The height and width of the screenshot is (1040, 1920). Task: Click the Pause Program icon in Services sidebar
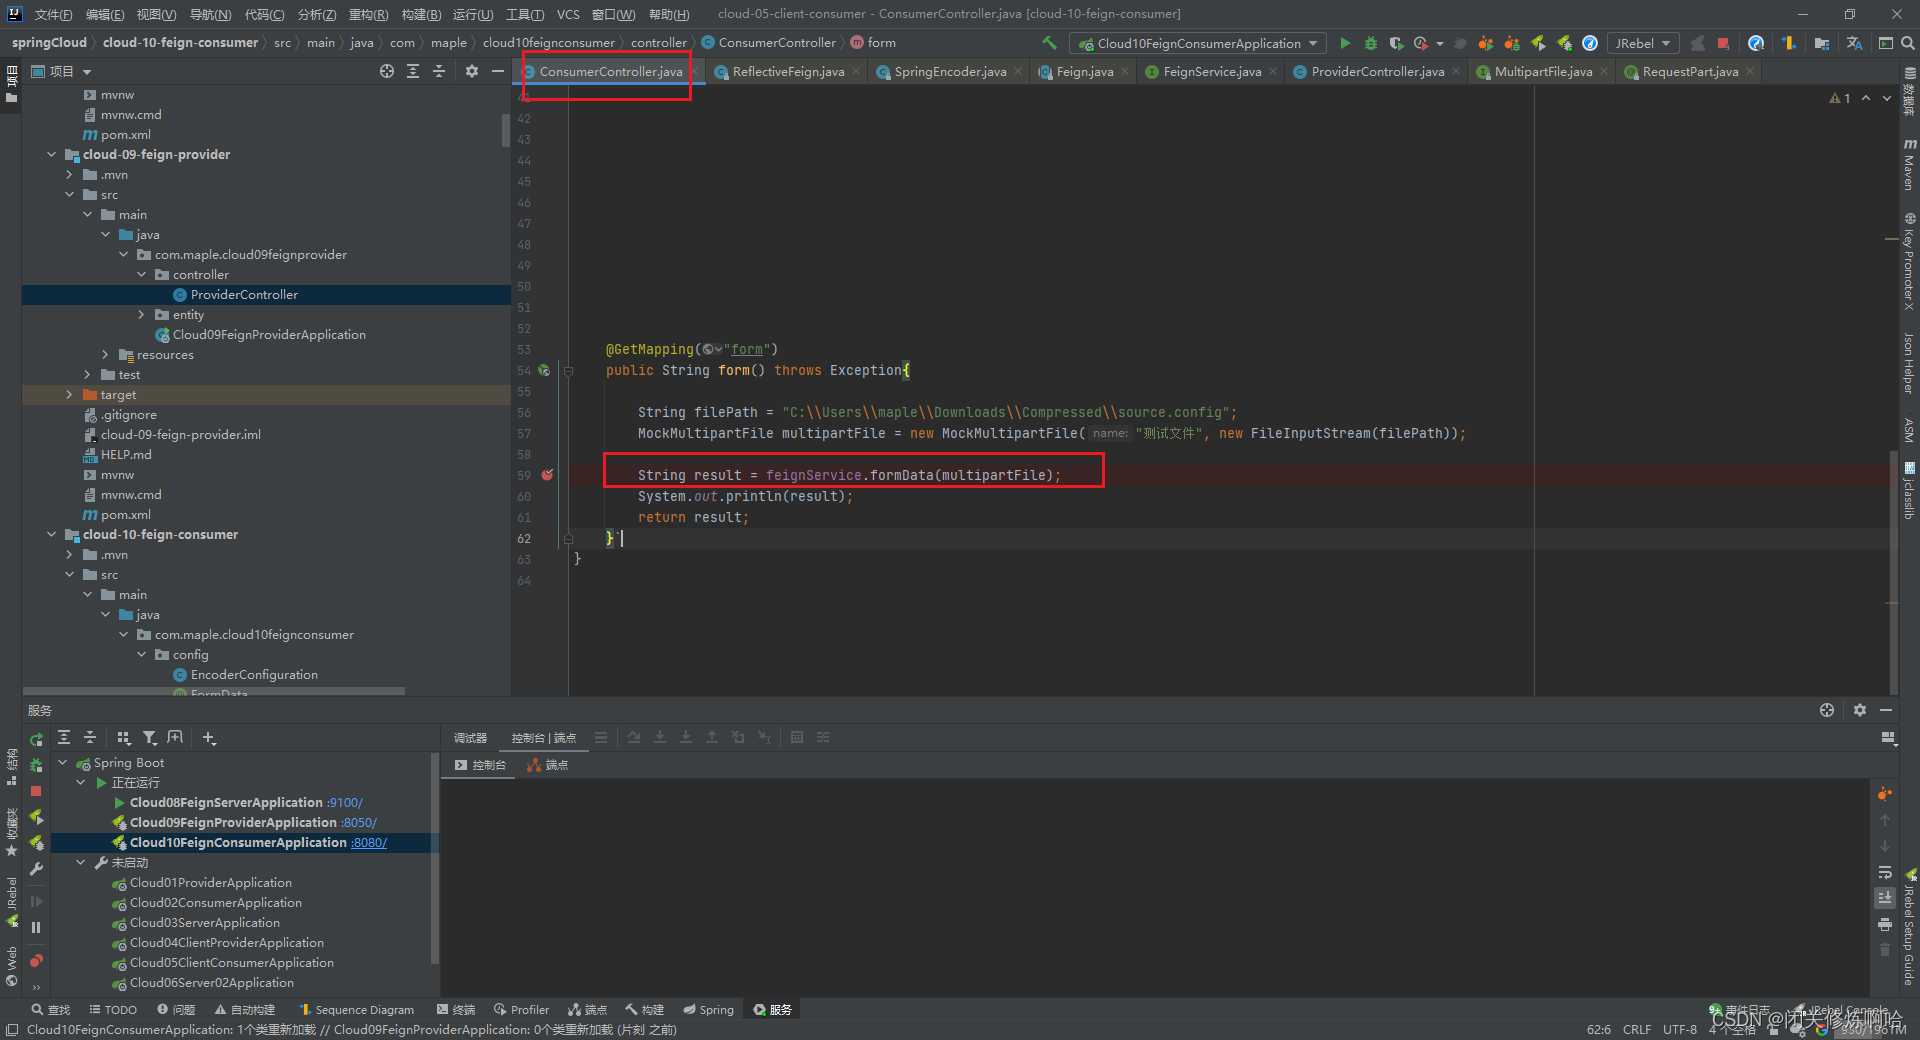click(36, 927)
